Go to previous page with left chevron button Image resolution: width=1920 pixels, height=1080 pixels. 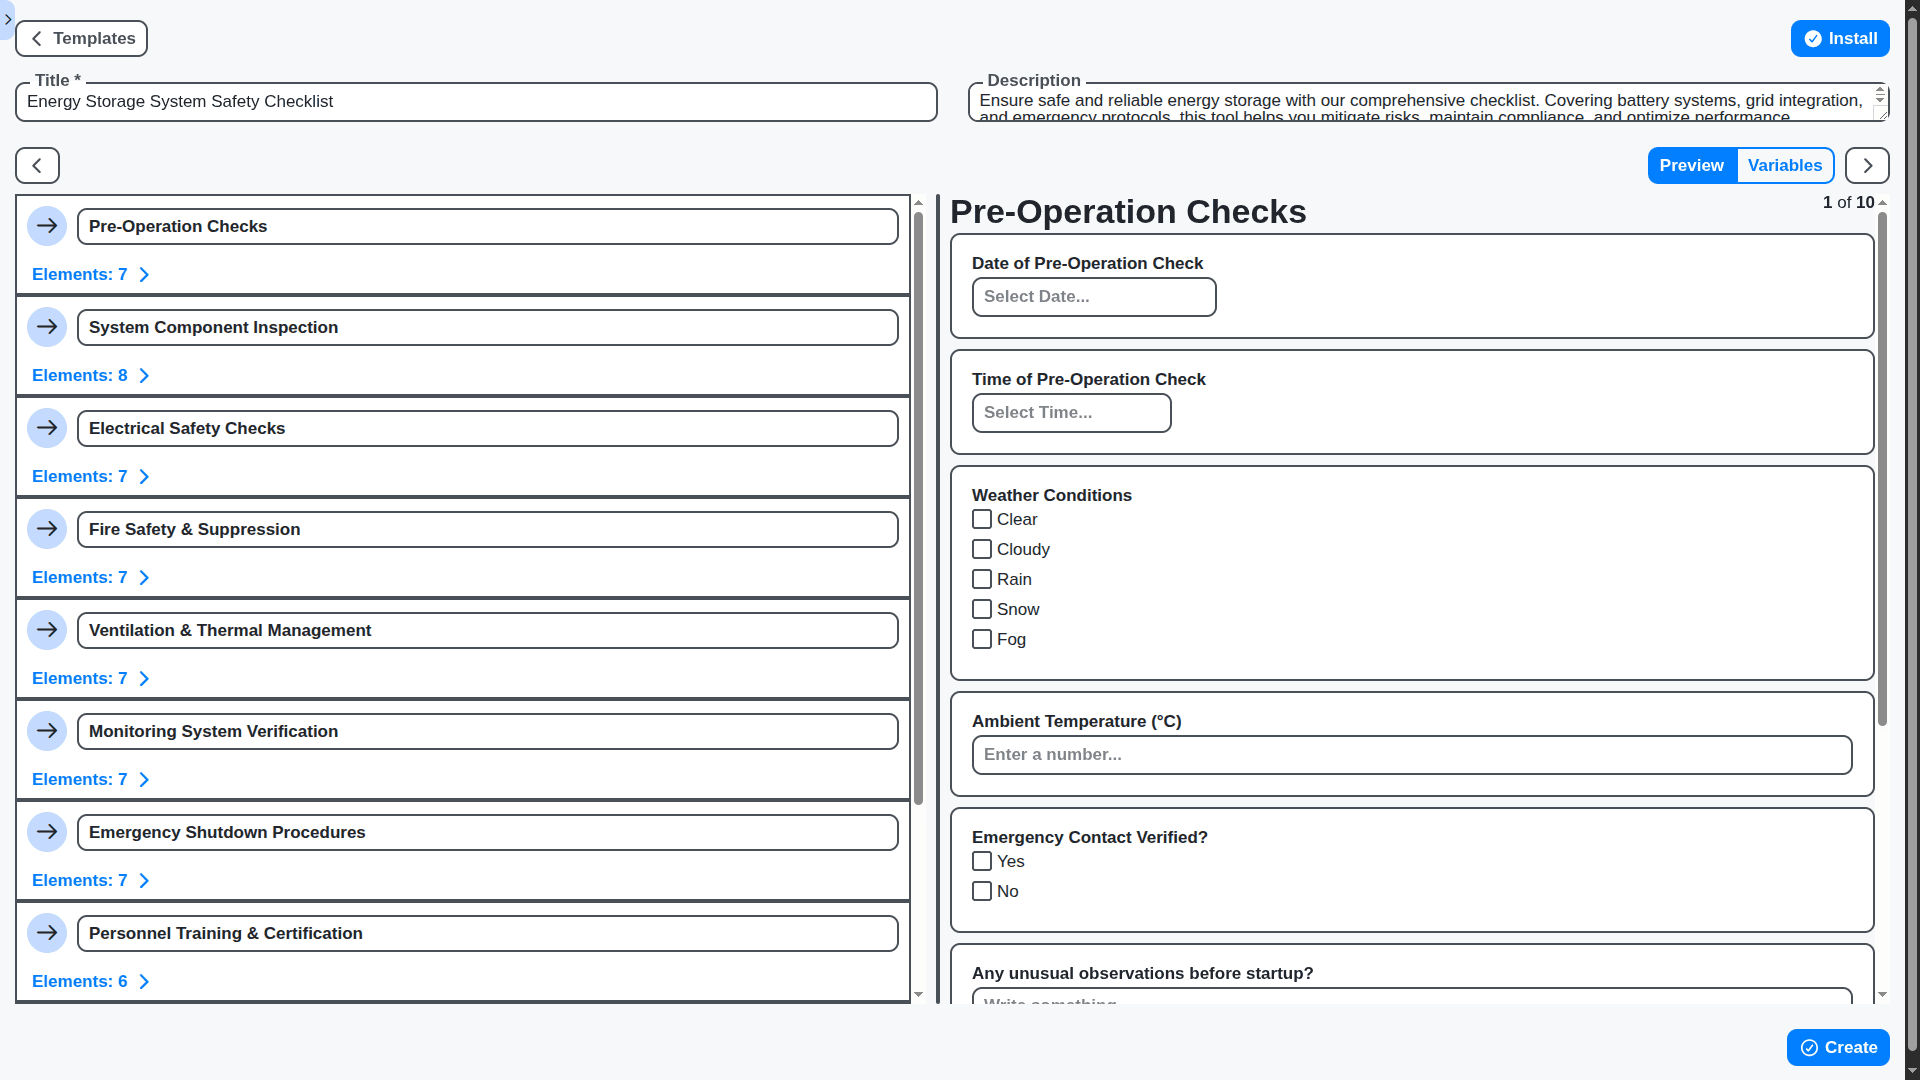[37, 166]
